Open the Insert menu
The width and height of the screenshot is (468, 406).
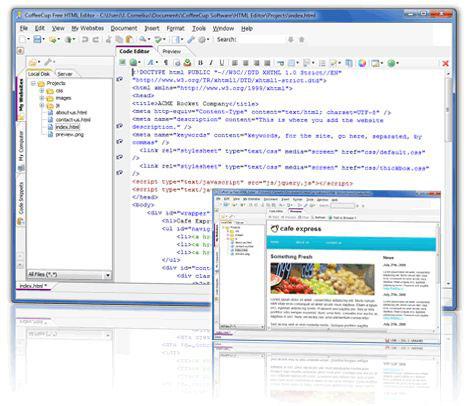(152, 29)
